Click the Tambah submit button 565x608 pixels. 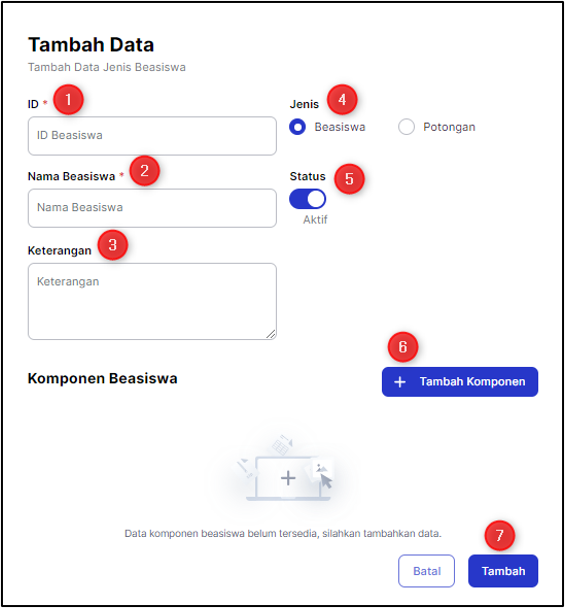(x=503, y=571)
